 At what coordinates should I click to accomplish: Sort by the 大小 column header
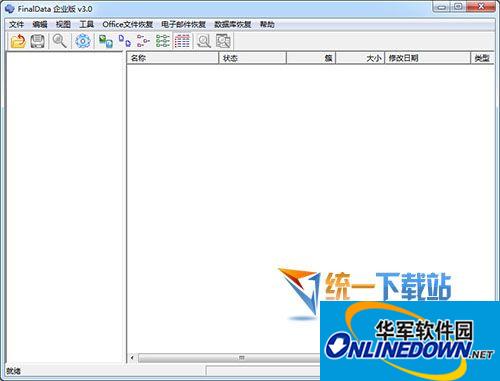(x=360, y=58)
